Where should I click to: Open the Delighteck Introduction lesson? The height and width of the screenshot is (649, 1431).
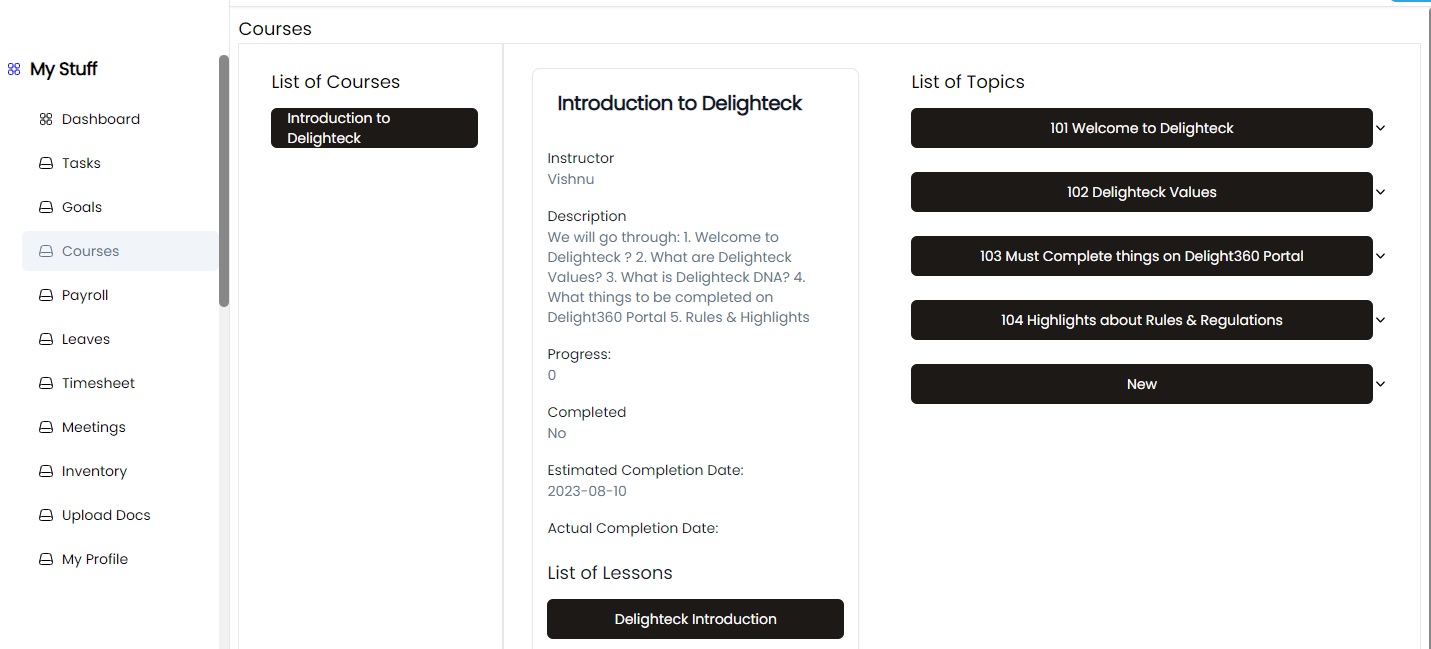click(695, 619)
